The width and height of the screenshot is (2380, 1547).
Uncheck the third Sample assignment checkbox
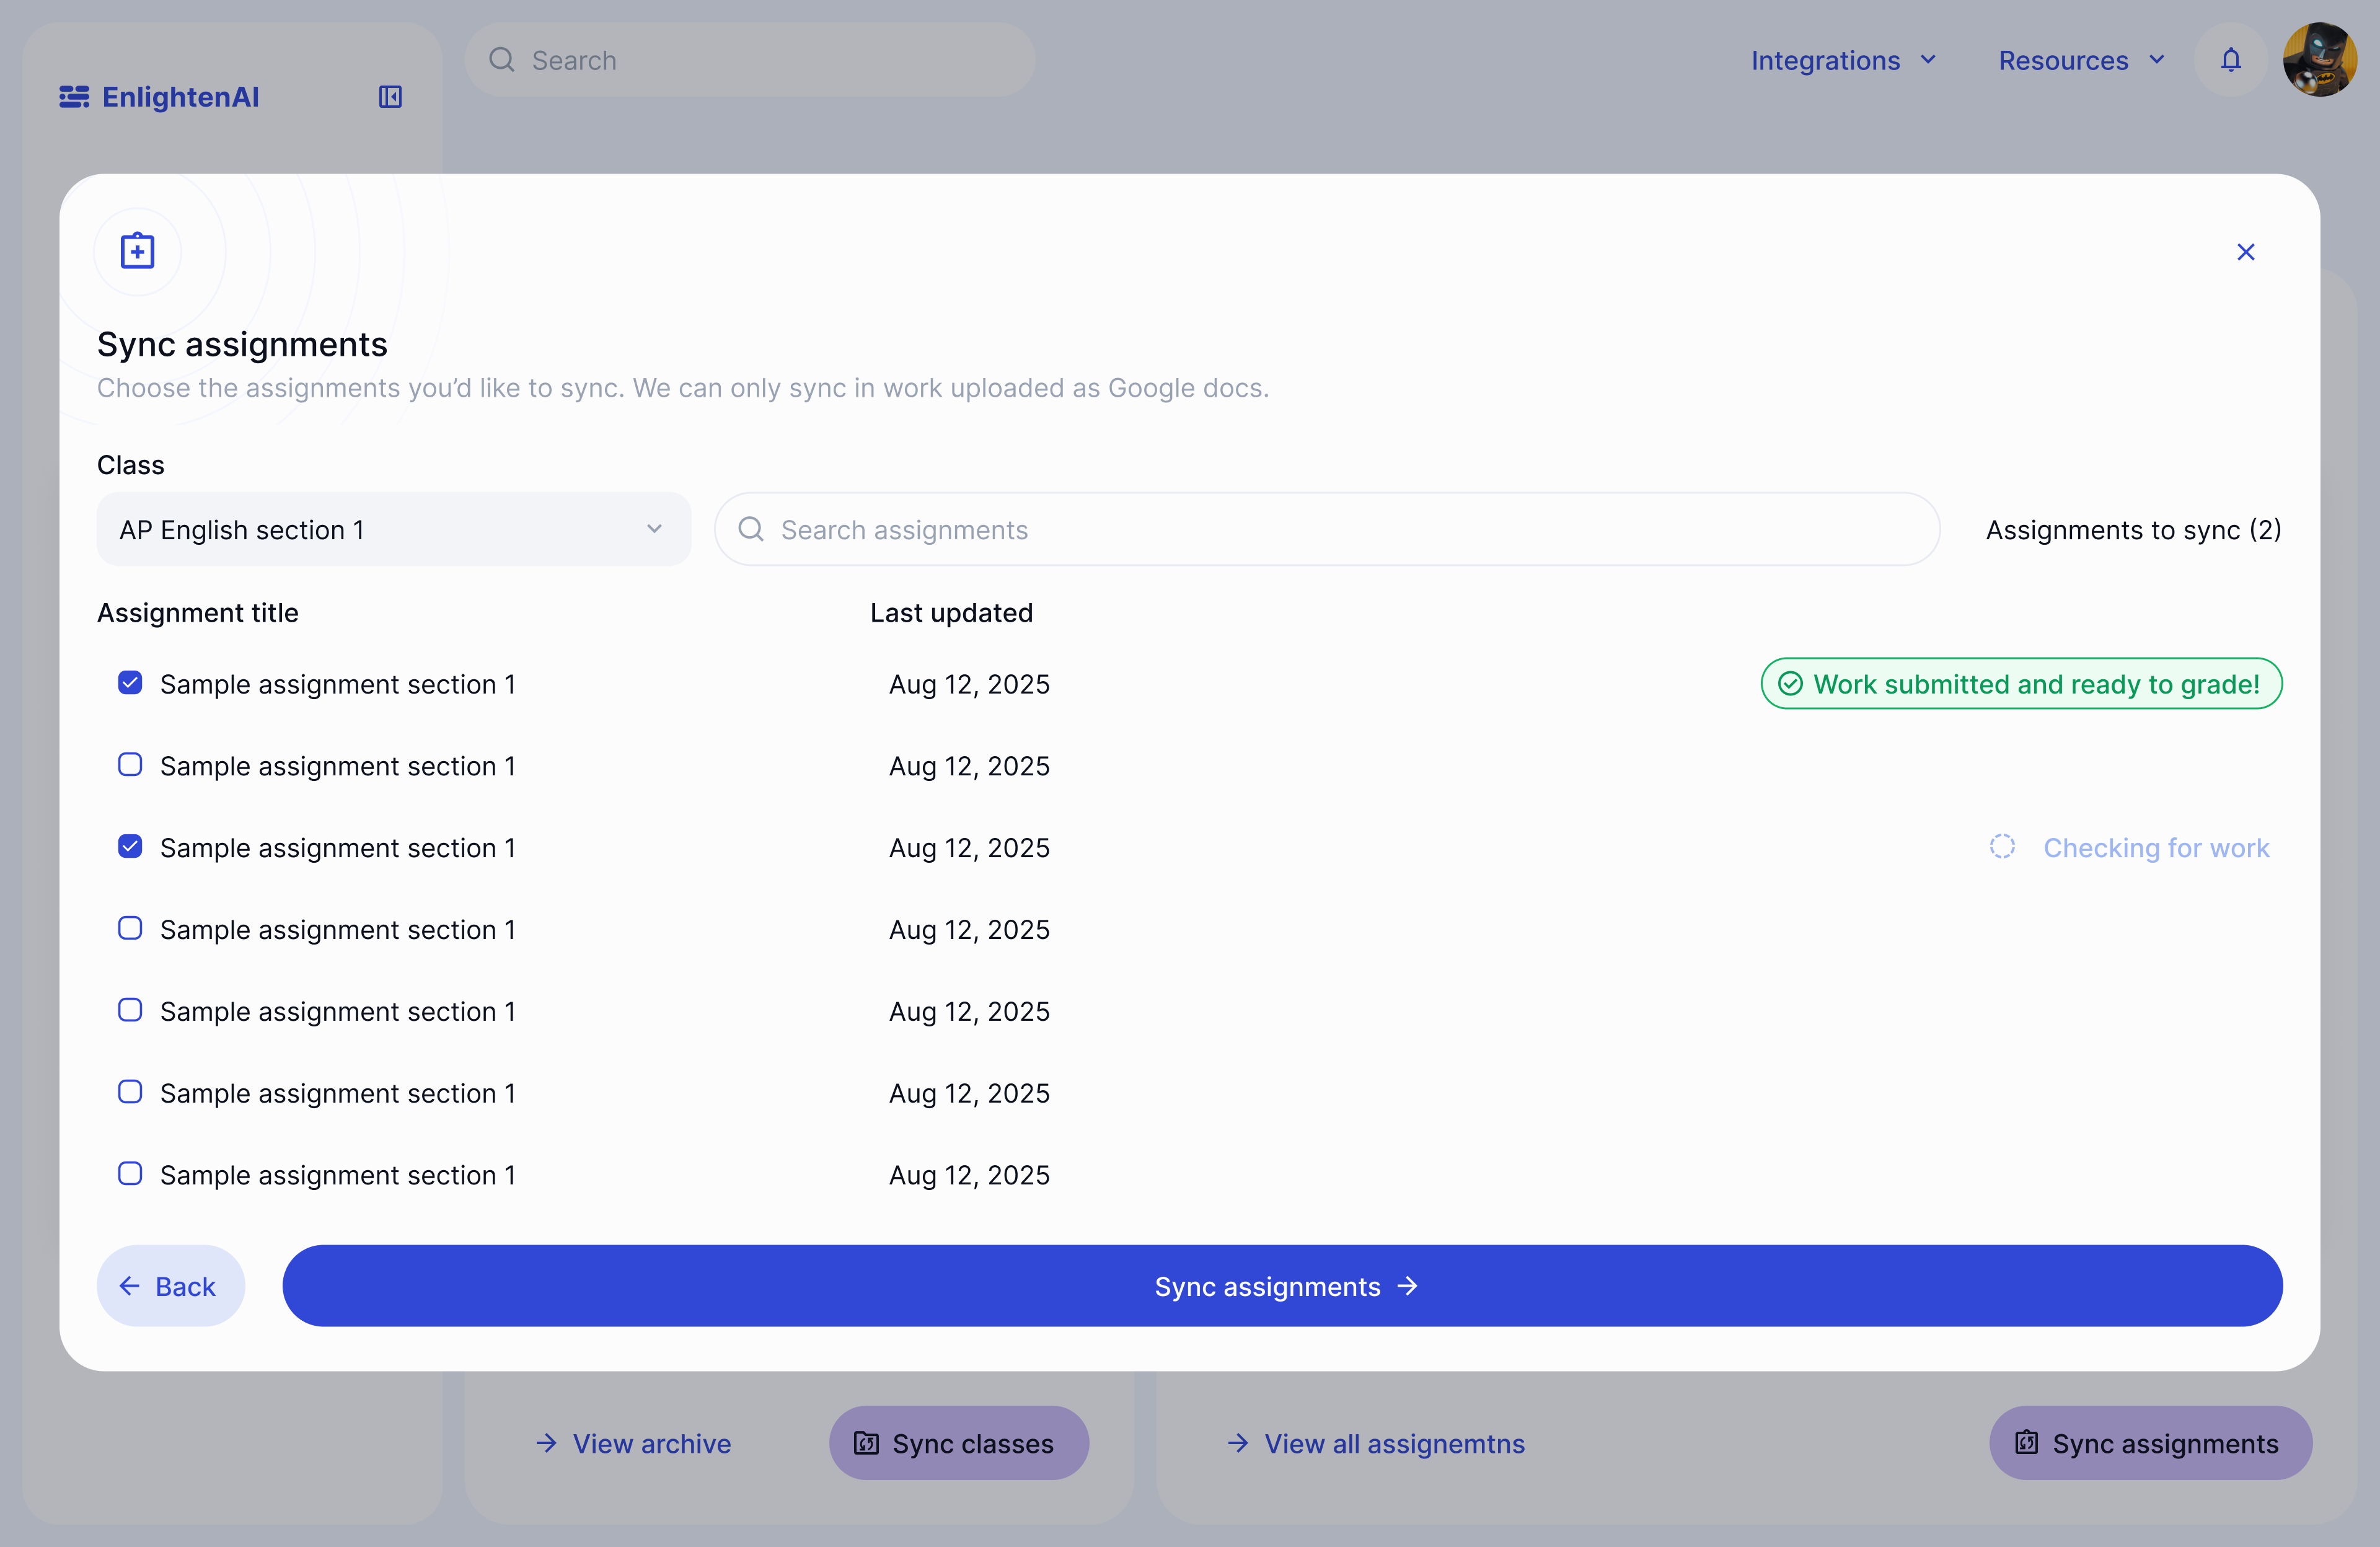130,847
